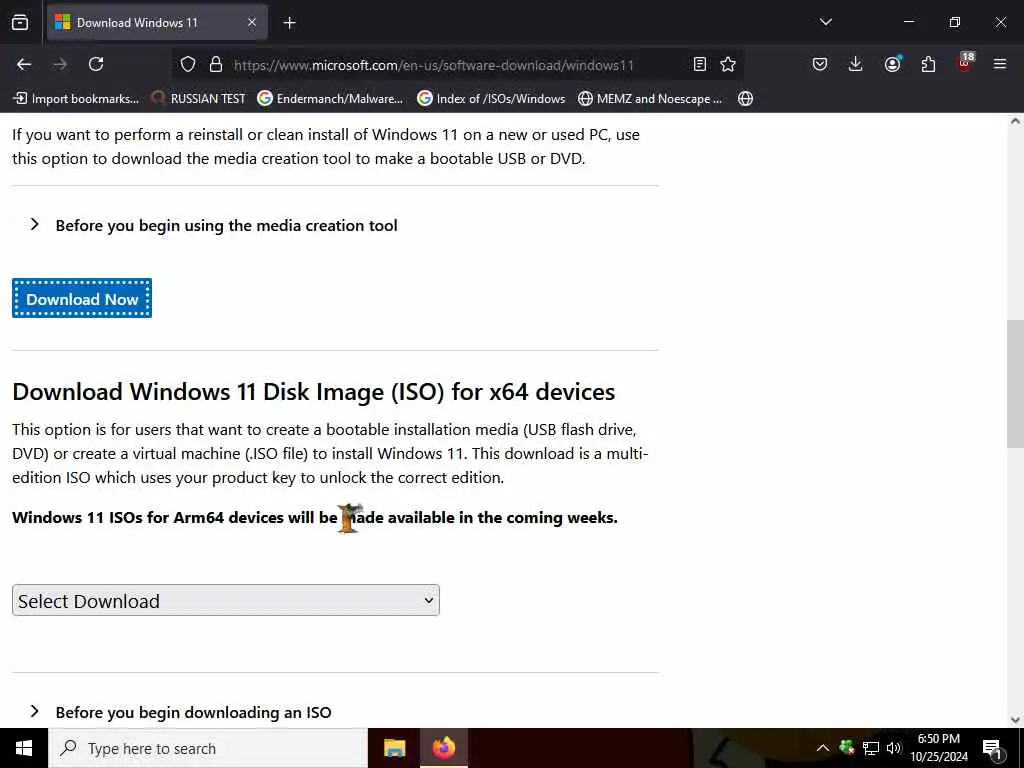Click the page vertical scrollbar thumb
This screenshot has height=768, width=1024.
pyautogui.click(x=1015, y=383)
